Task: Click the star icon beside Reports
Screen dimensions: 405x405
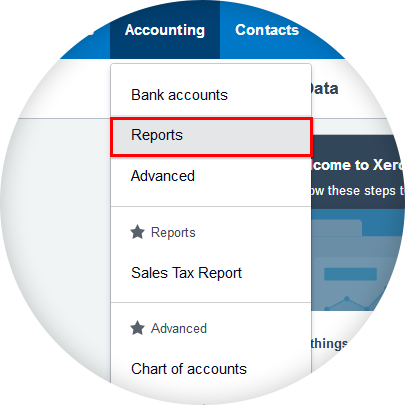Action: (x=137, y=232)
